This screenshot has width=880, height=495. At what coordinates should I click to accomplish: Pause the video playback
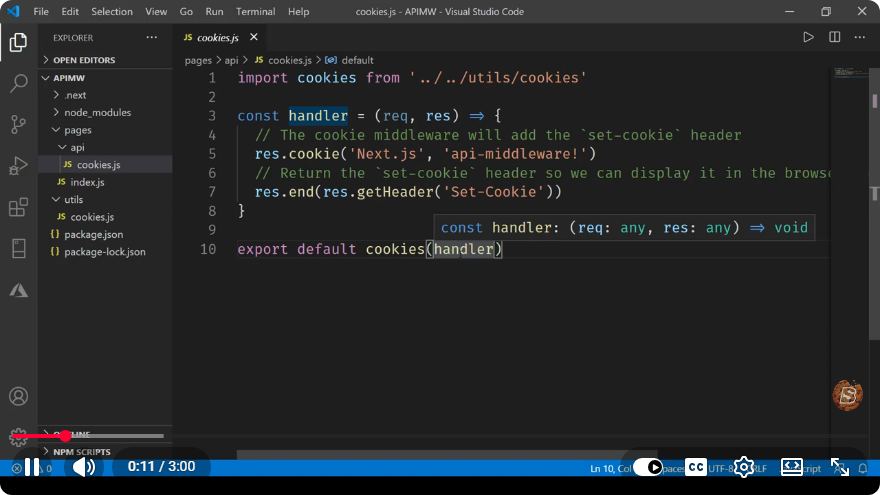(x=32, y=467)
